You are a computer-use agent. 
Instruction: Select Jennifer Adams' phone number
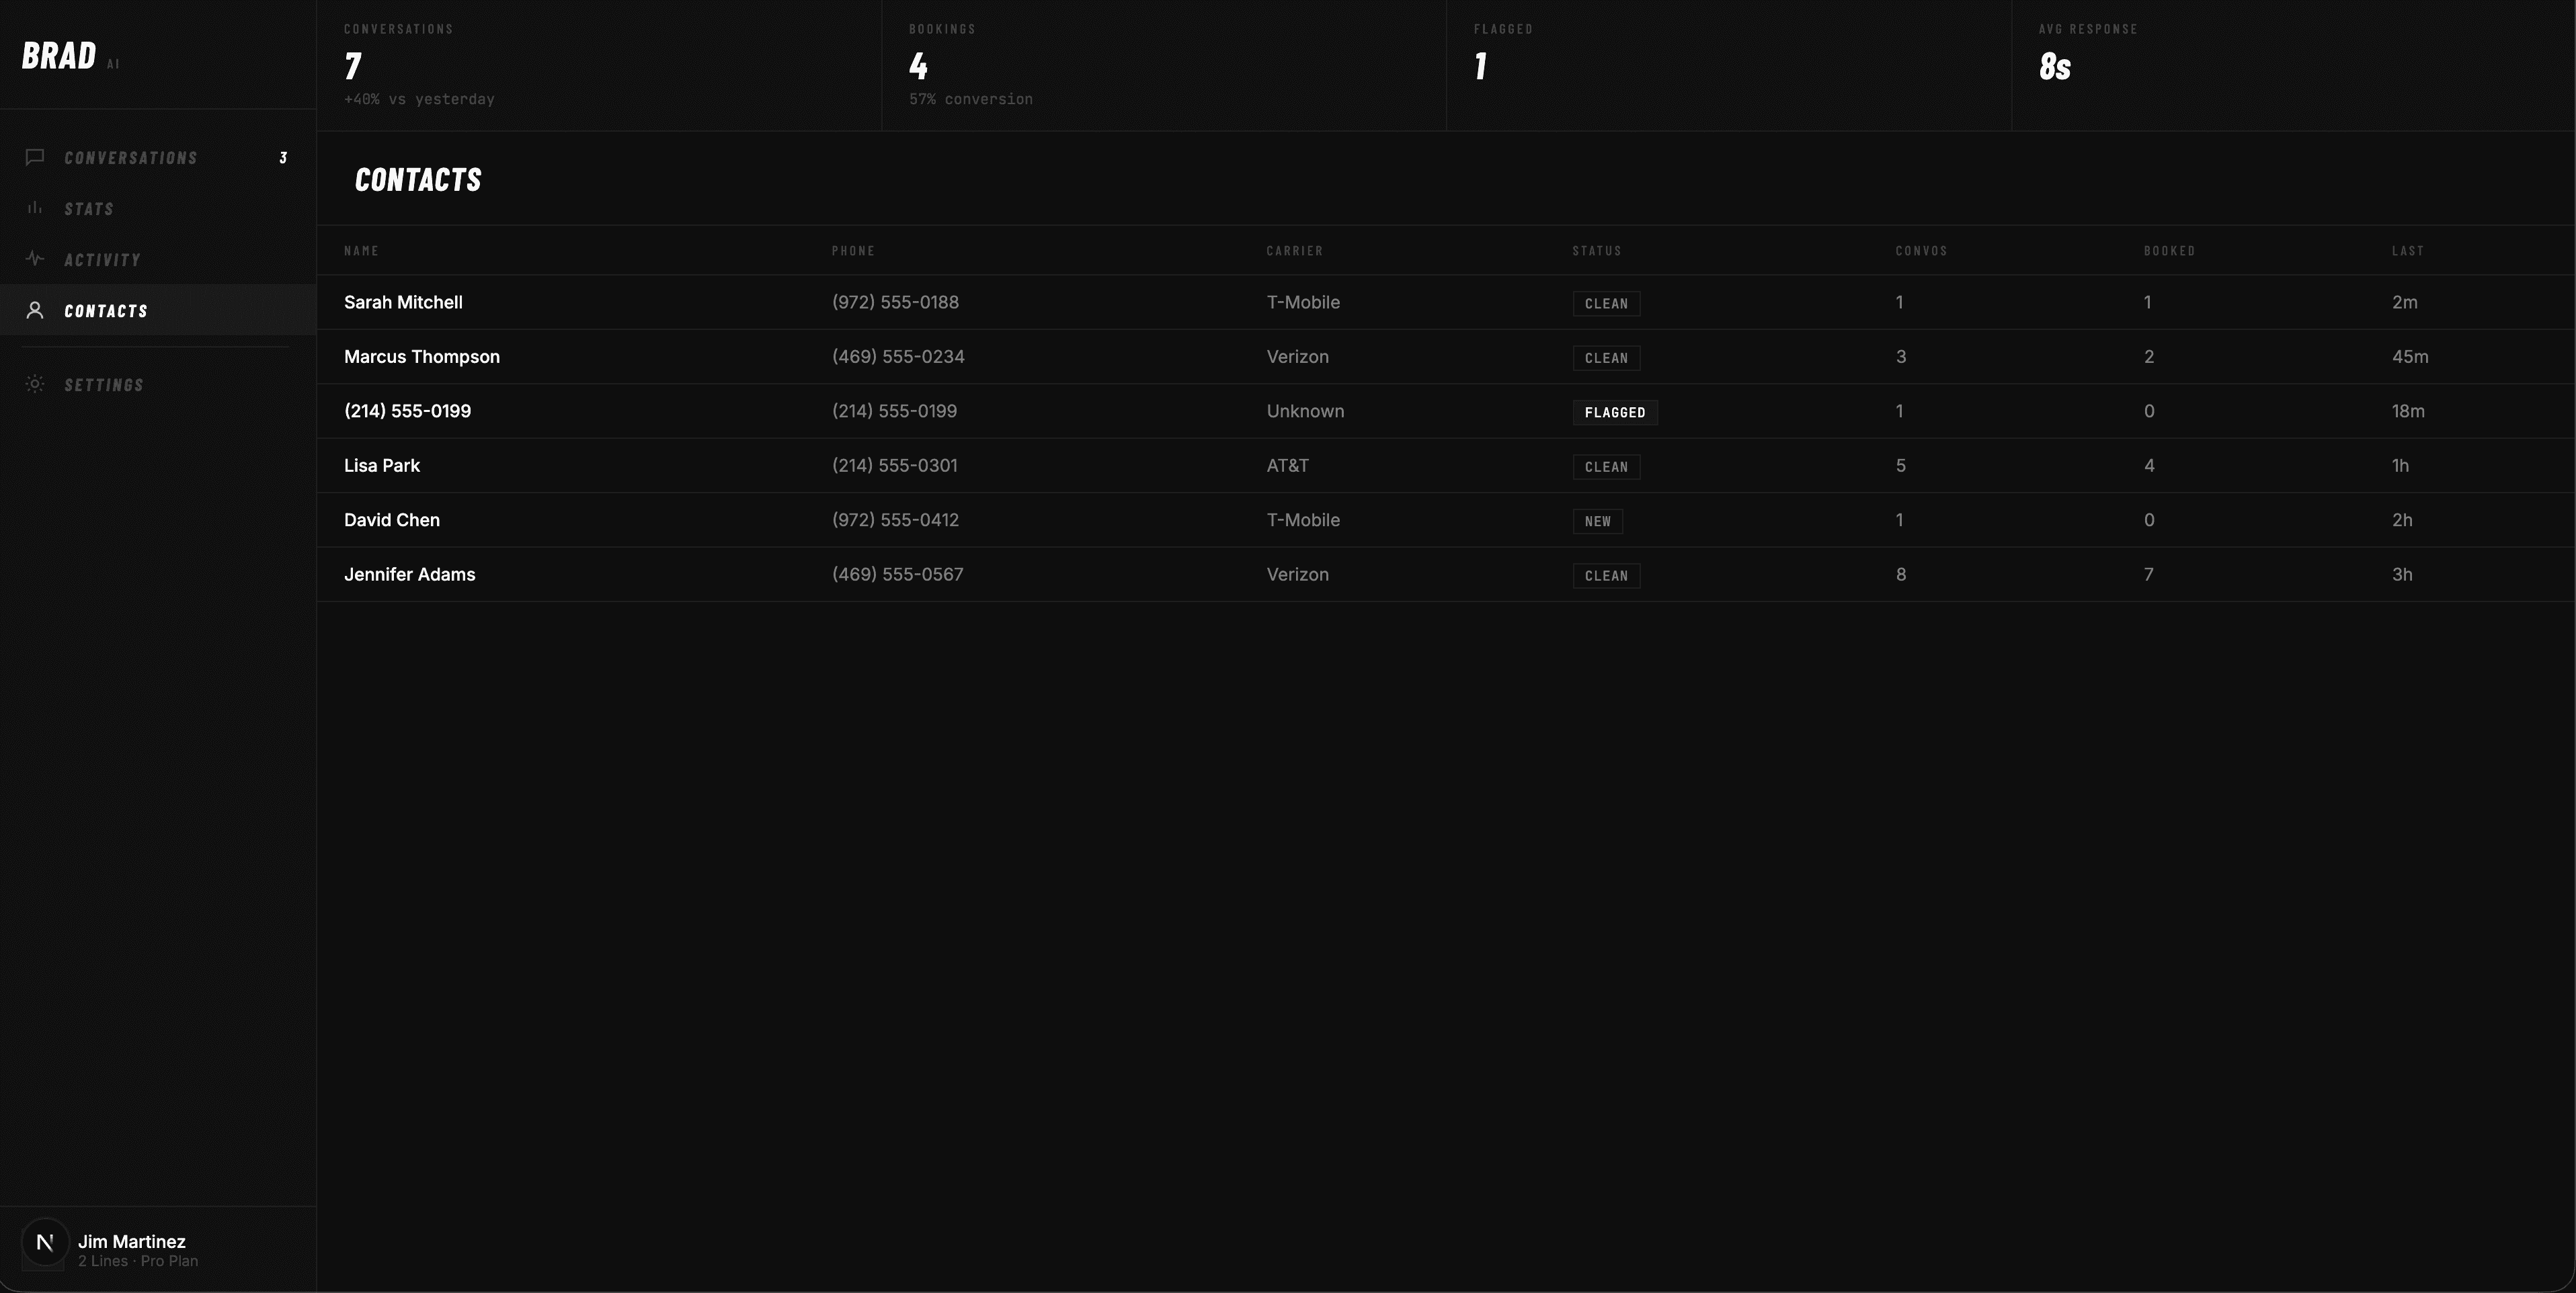(897, 574)
